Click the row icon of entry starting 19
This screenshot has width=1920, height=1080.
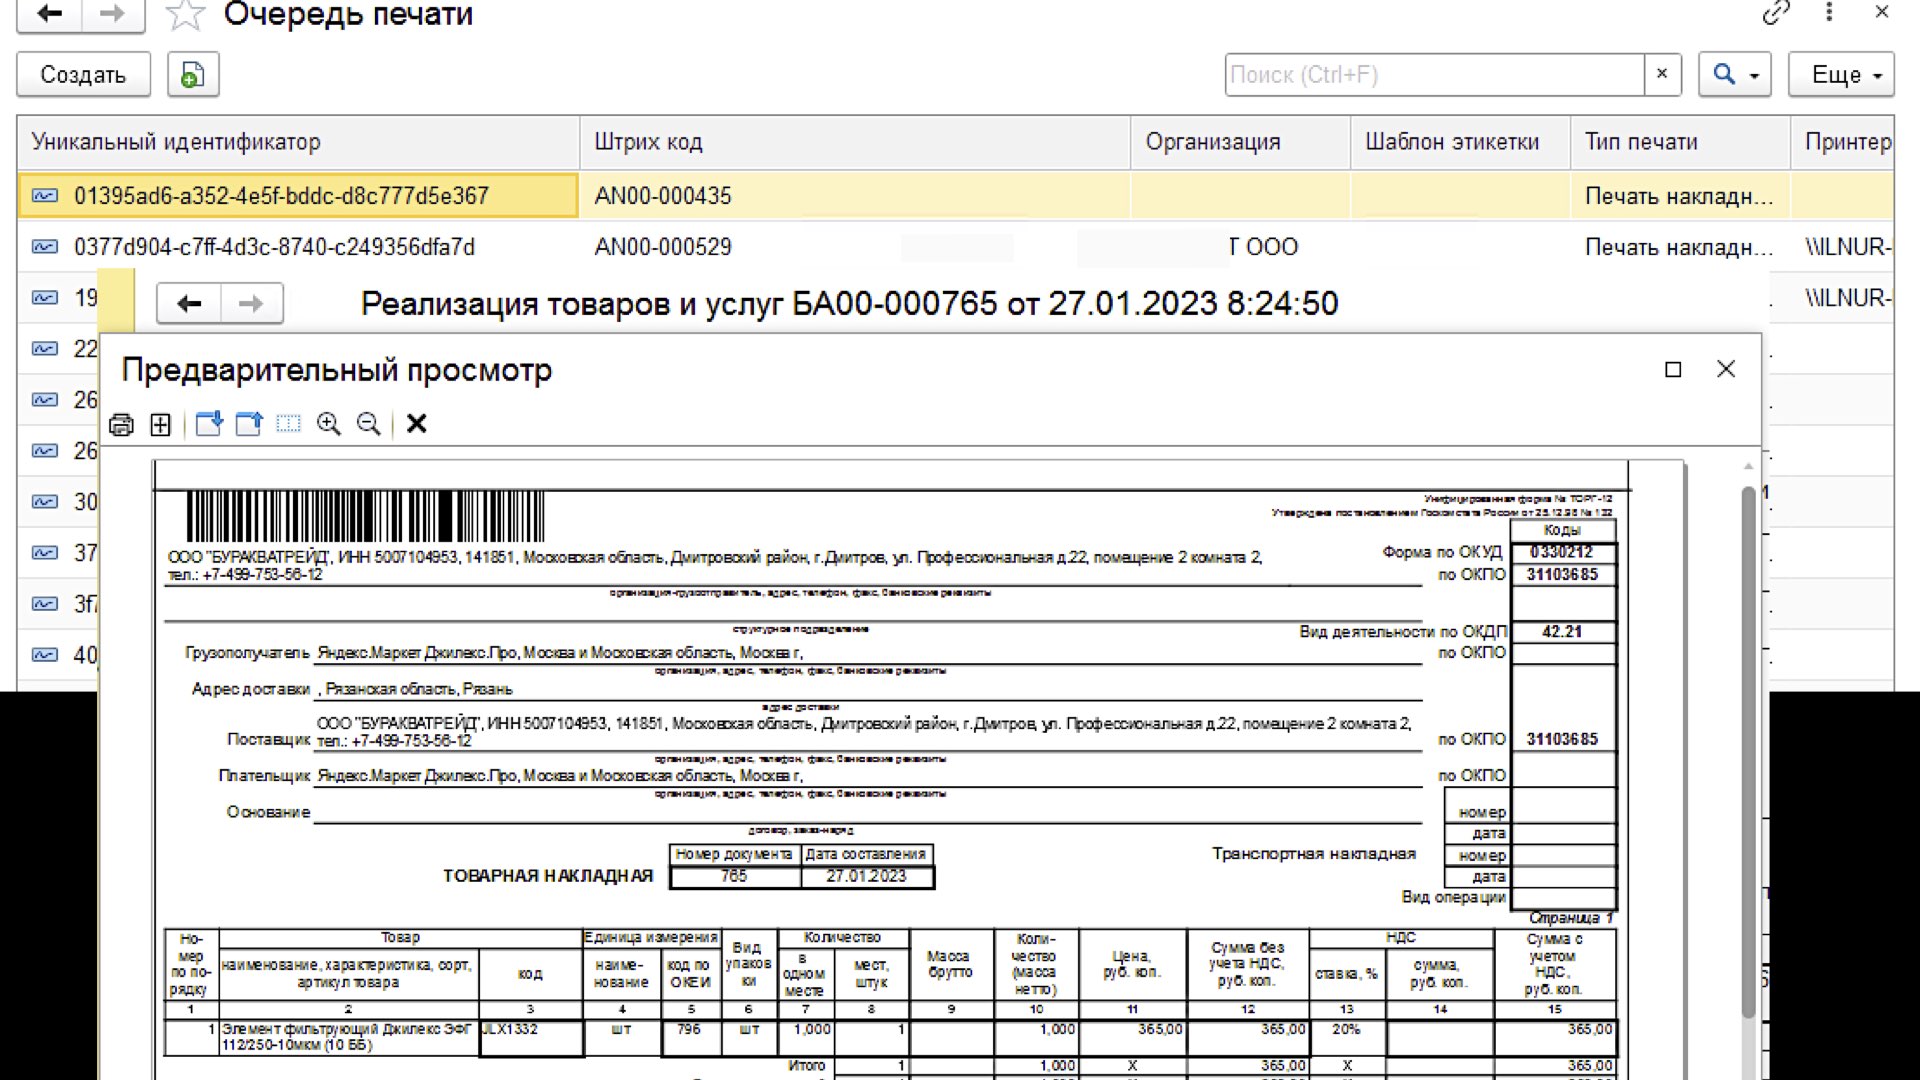tap(45, 298)
